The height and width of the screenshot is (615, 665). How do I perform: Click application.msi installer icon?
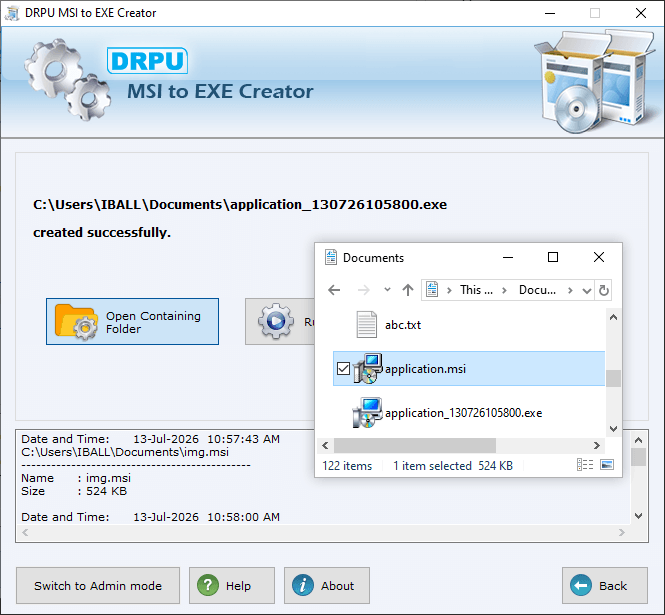tap(367, 369)
